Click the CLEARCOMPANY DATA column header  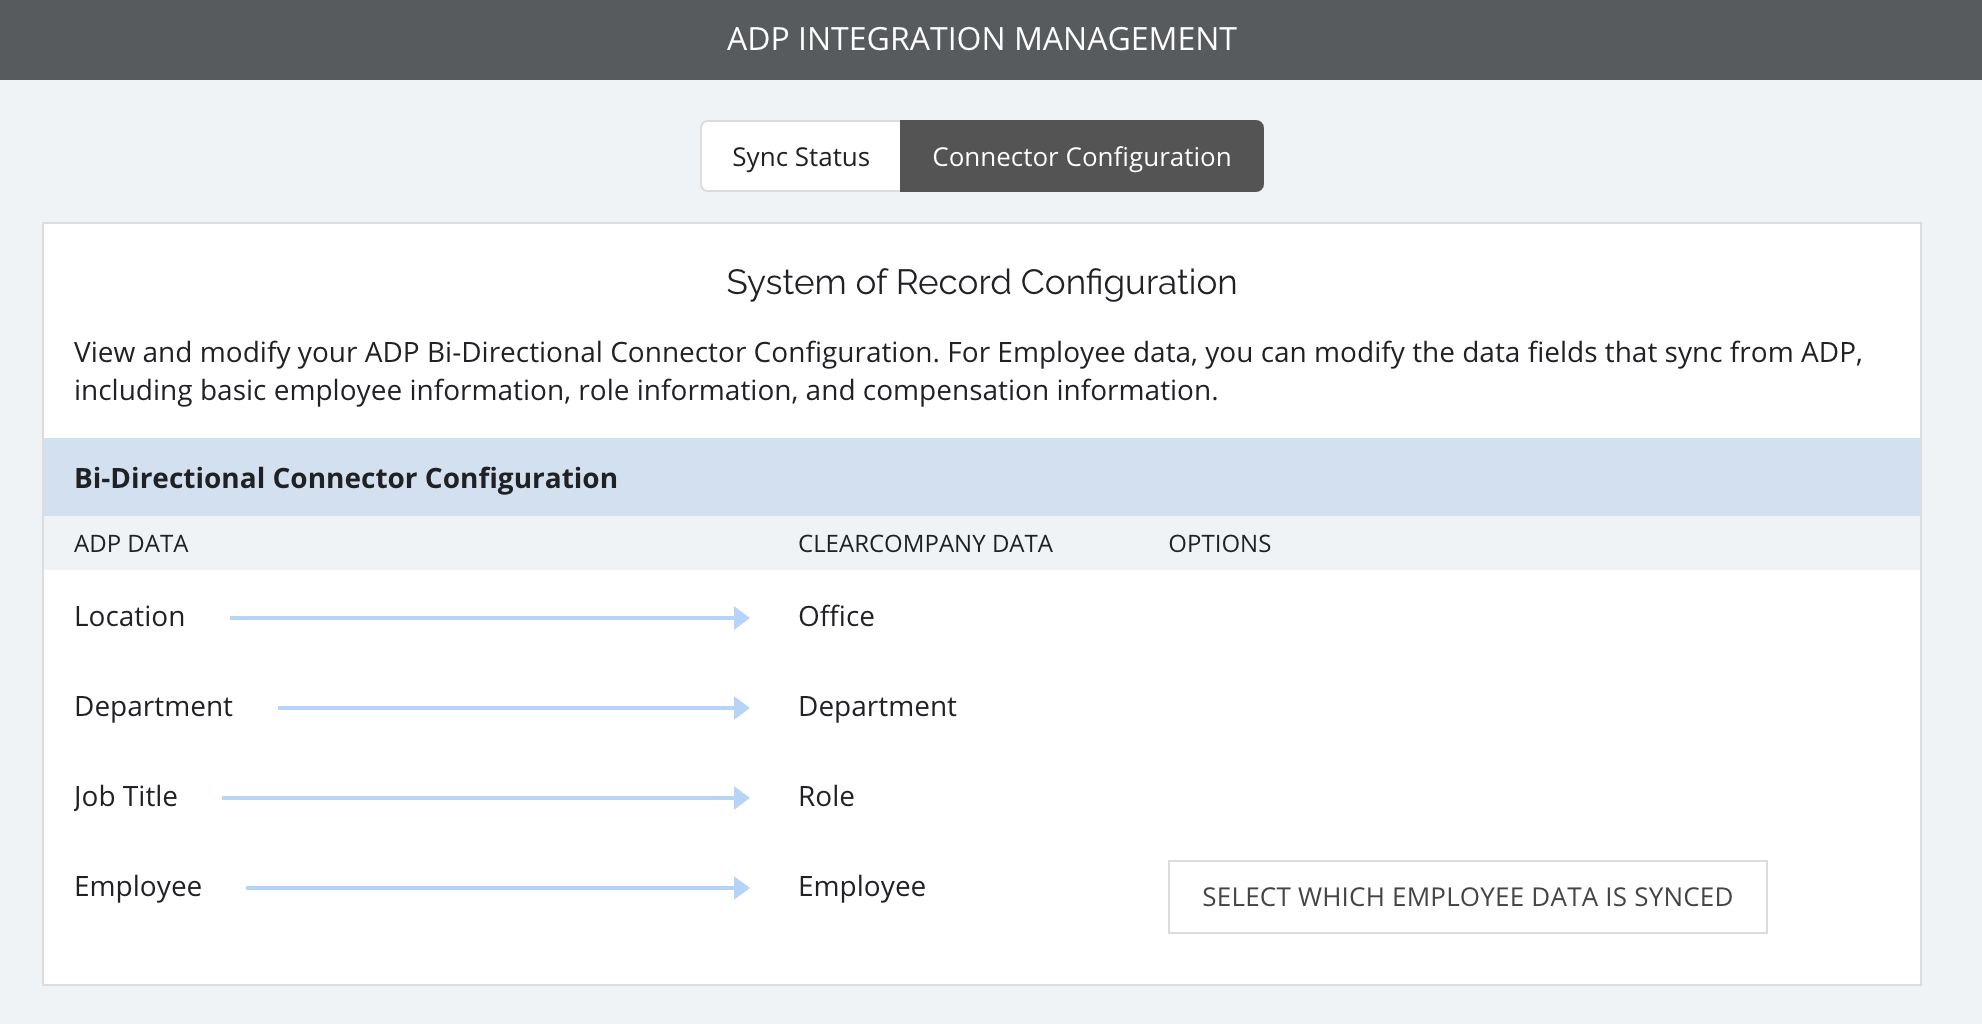tap(925, 544)
